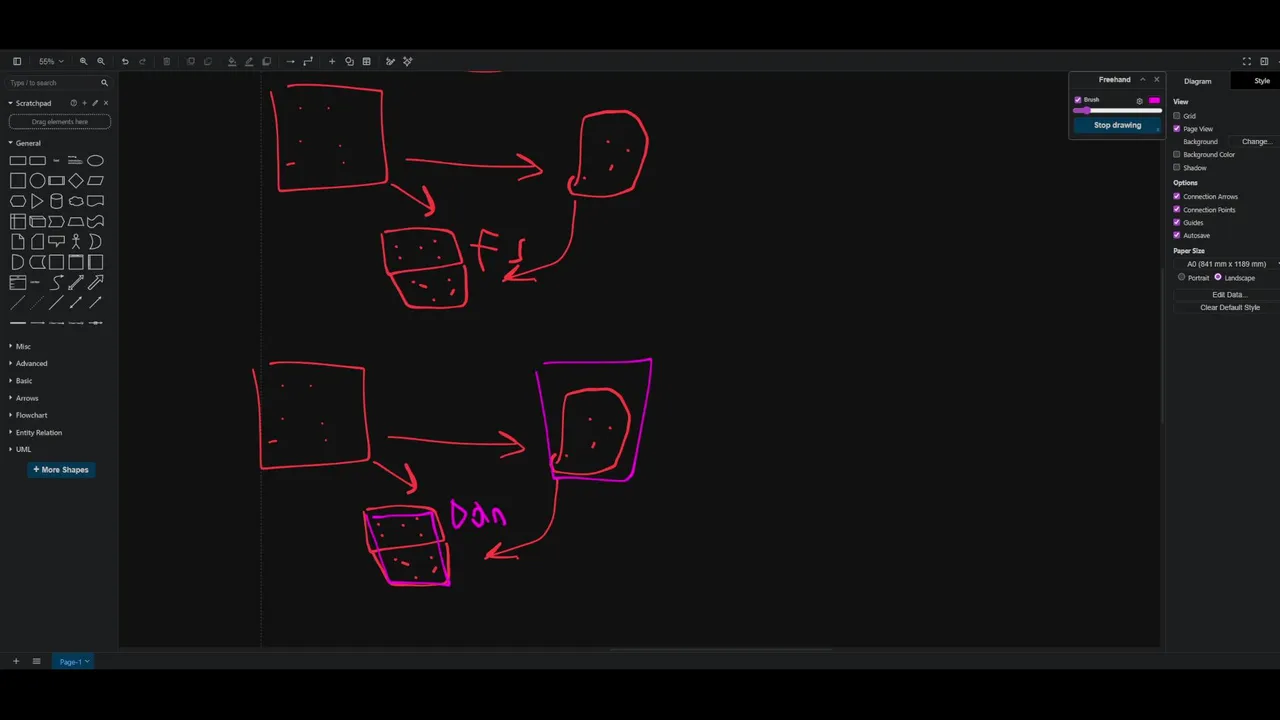Image resolution: width=1280 pixels, height=720 pixels.
Task: Undo the last action
Action: coord(125,61)
